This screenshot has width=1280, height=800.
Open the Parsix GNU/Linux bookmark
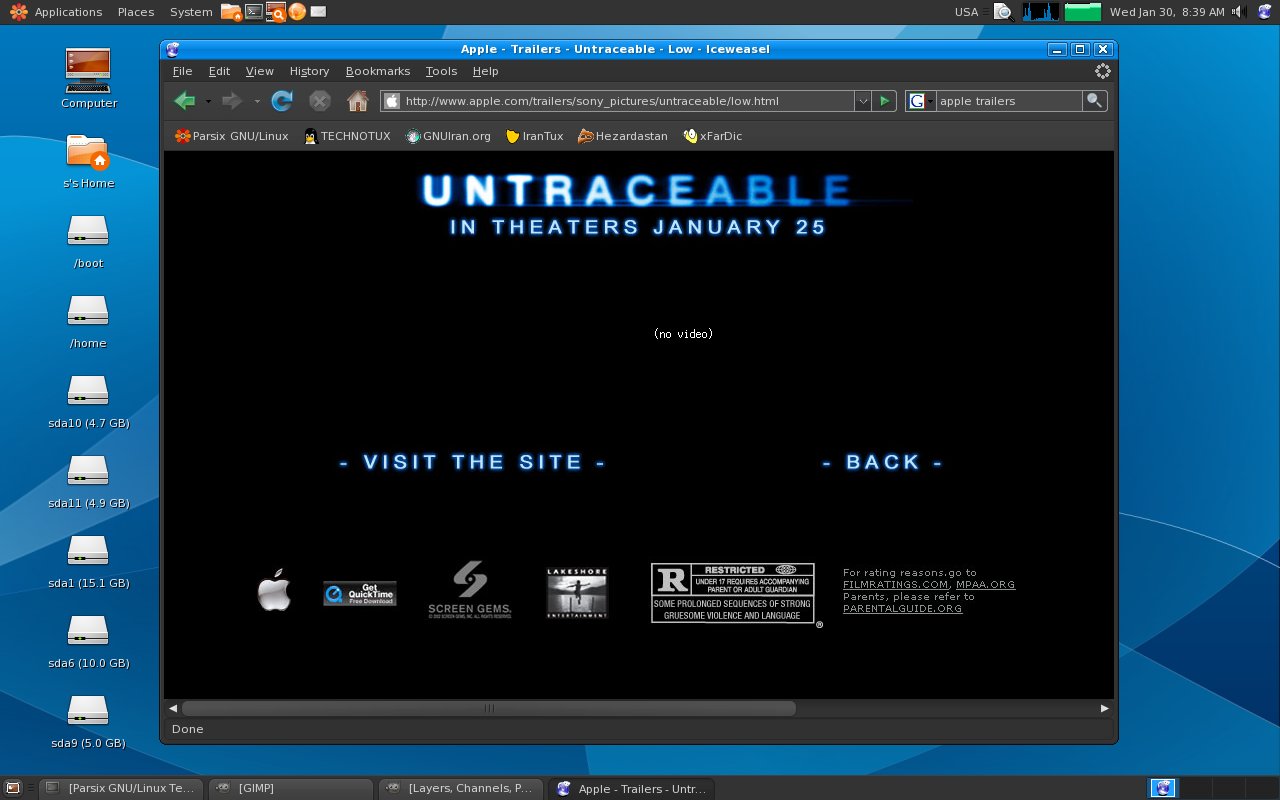tap(231, 136)
